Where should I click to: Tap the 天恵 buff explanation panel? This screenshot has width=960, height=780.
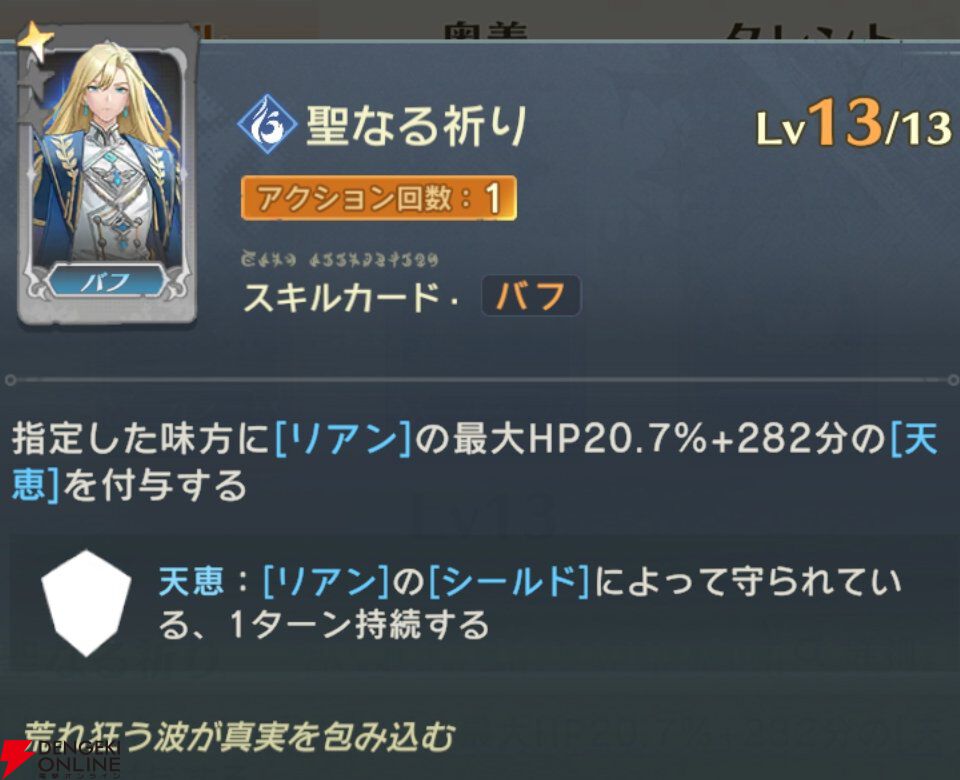pyautogui.click(x=480, y=603)
